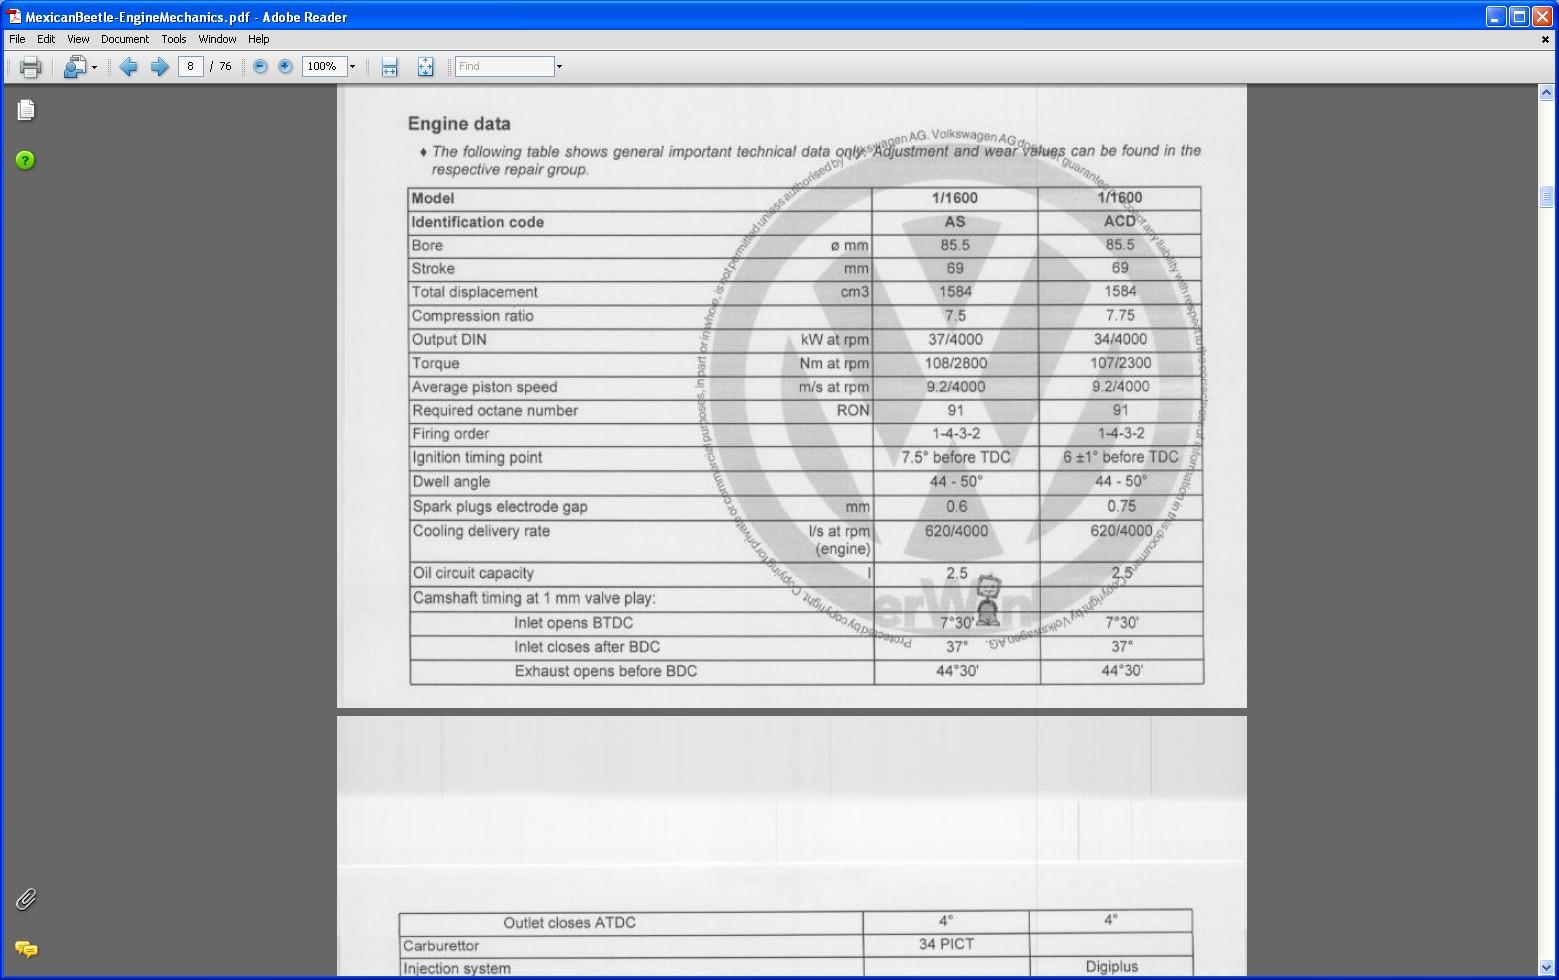Click the vertical scrollbar thumb
The image size is (1559, 980).
1546,196
